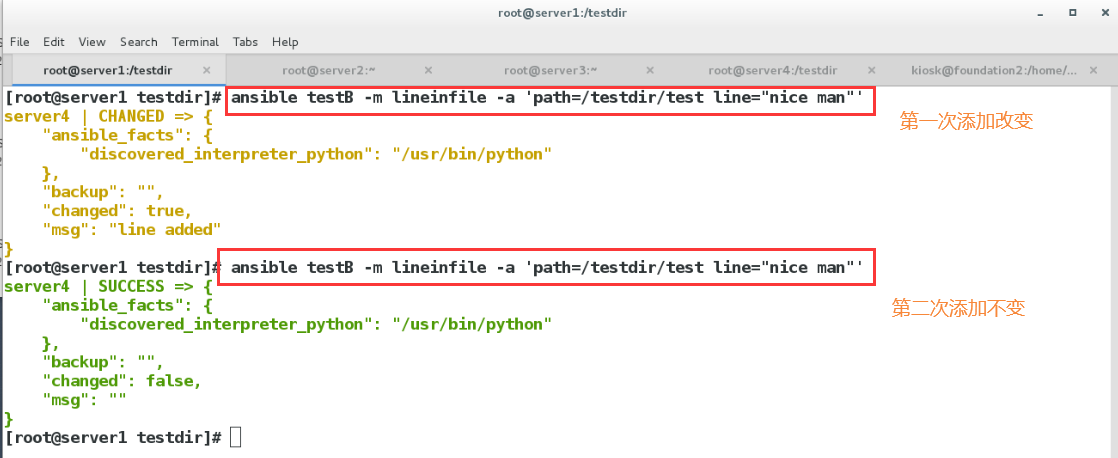The height and width of the screenshot is (458, 1118).
Task: Open the Help menu
Action: pos(285,42)
